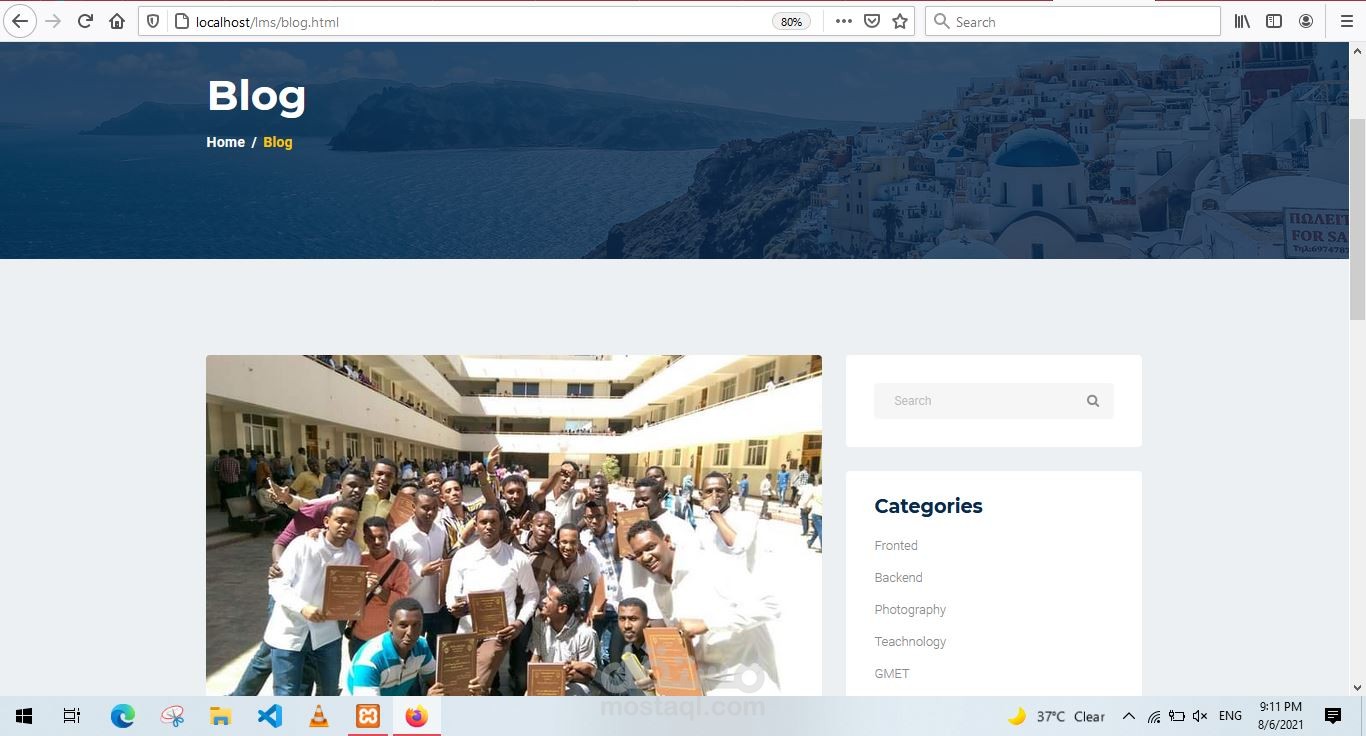Click the 80% zoom indicator

coord(790,21)
